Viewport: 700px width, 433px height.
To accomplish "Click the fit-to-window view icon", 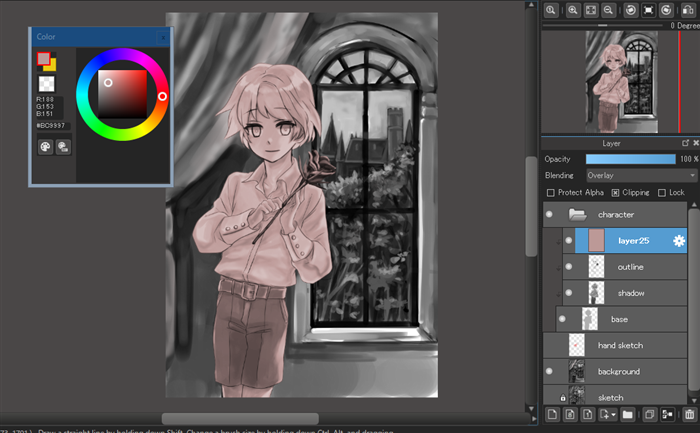I will (x=591, y=10).
